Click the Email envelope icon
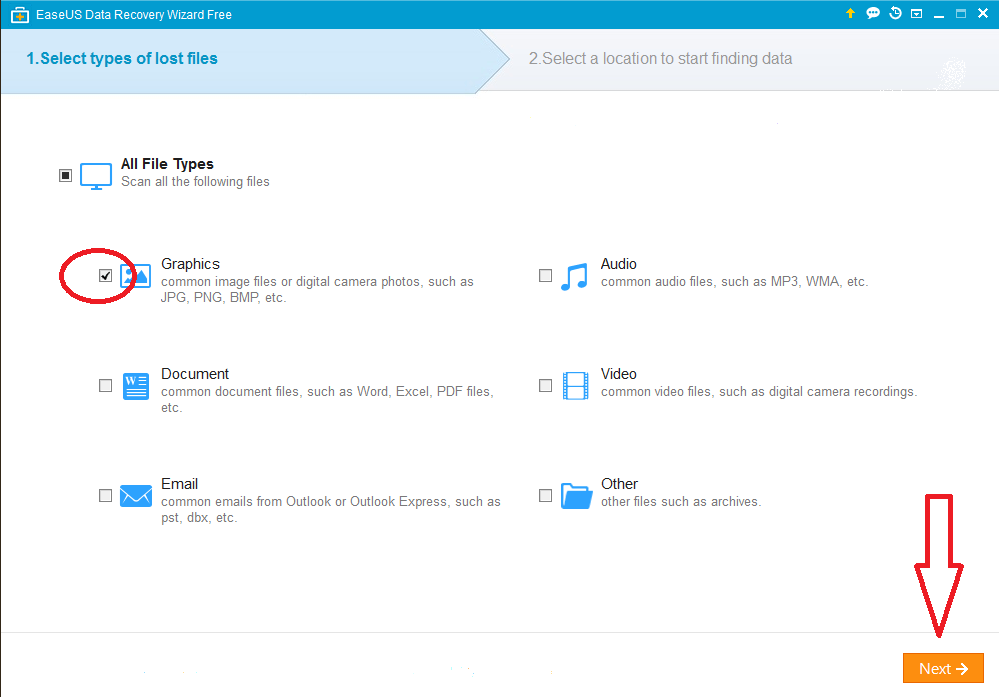Viewport: 999px width, 697px height. pos(136,496)
